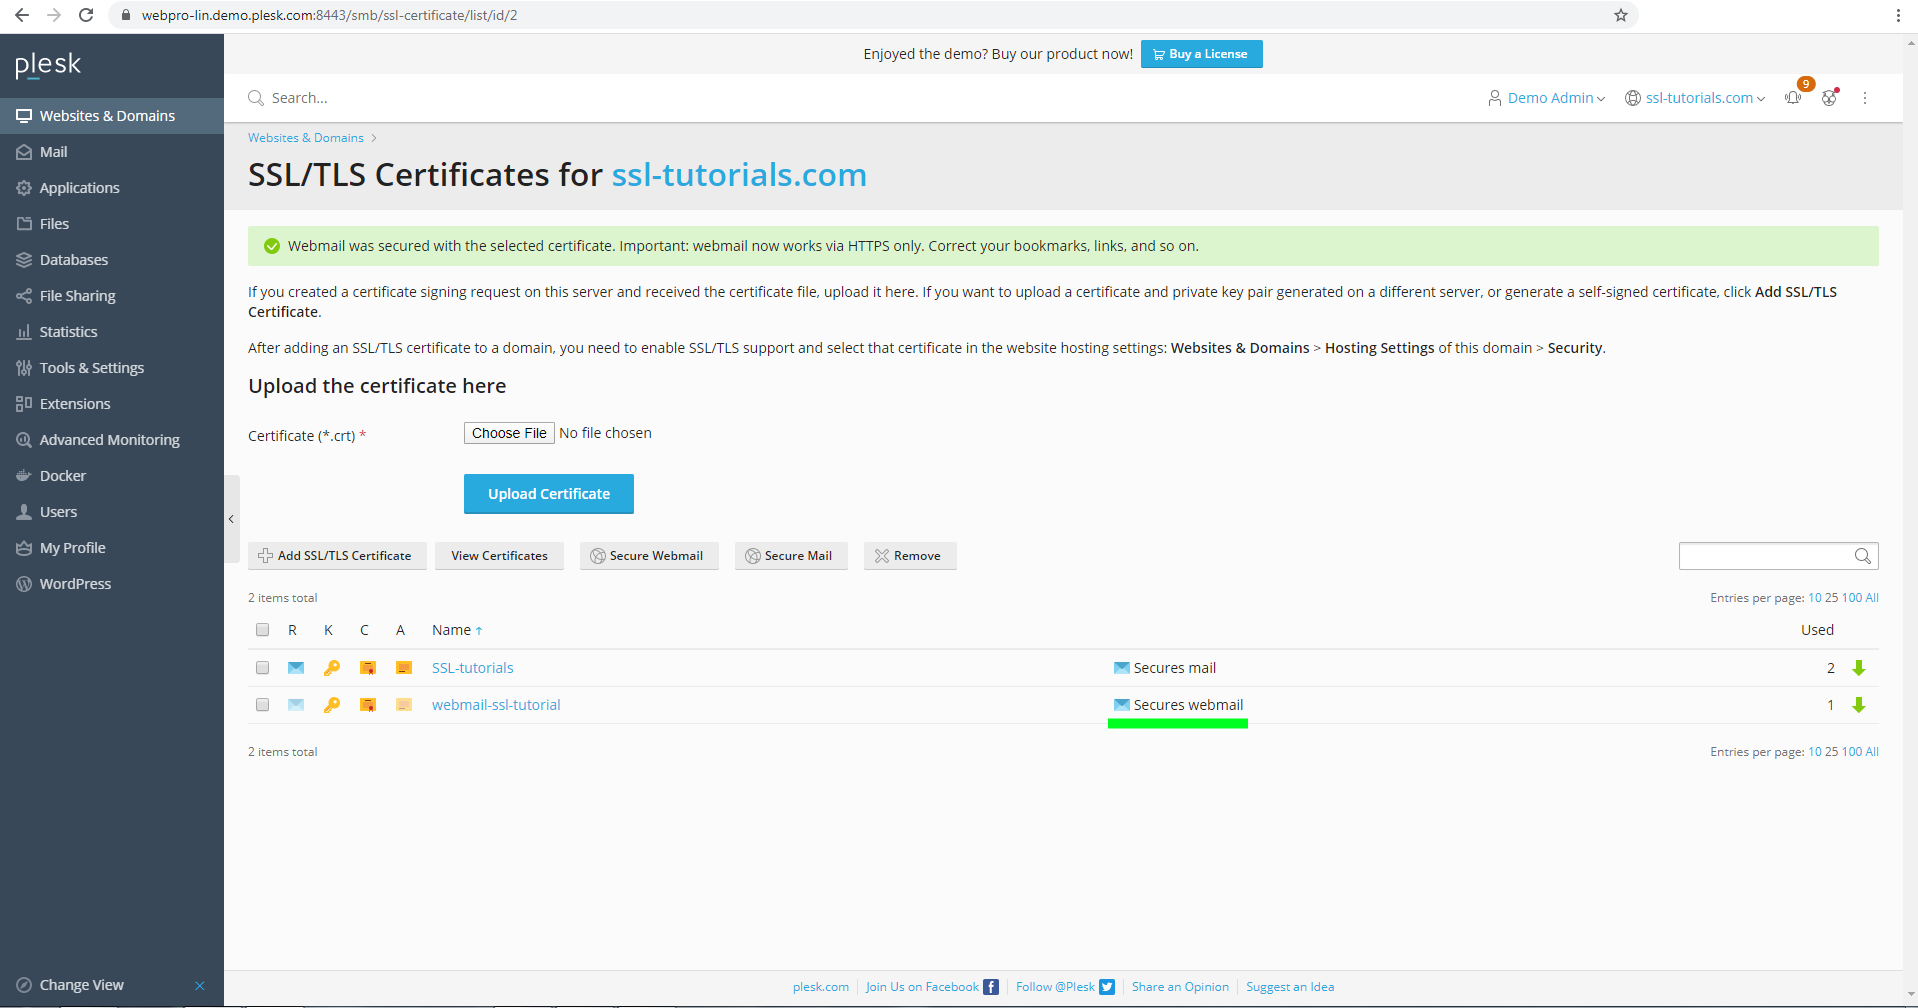The image size is (1918, 1008).
Task: Open plesk.com footer link
Action: tap(821, 987)
